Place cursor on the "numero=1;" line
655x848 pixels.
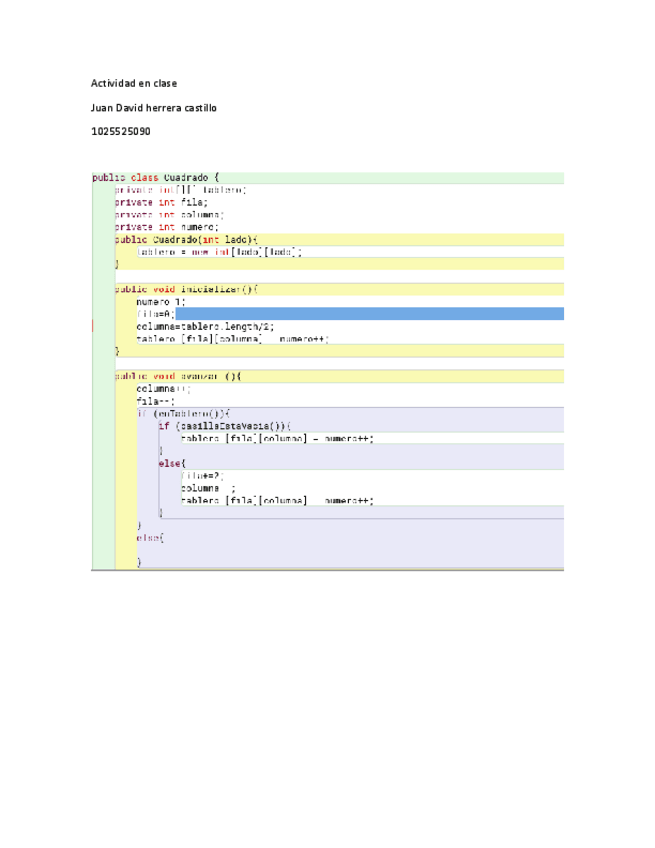point(161,301)
